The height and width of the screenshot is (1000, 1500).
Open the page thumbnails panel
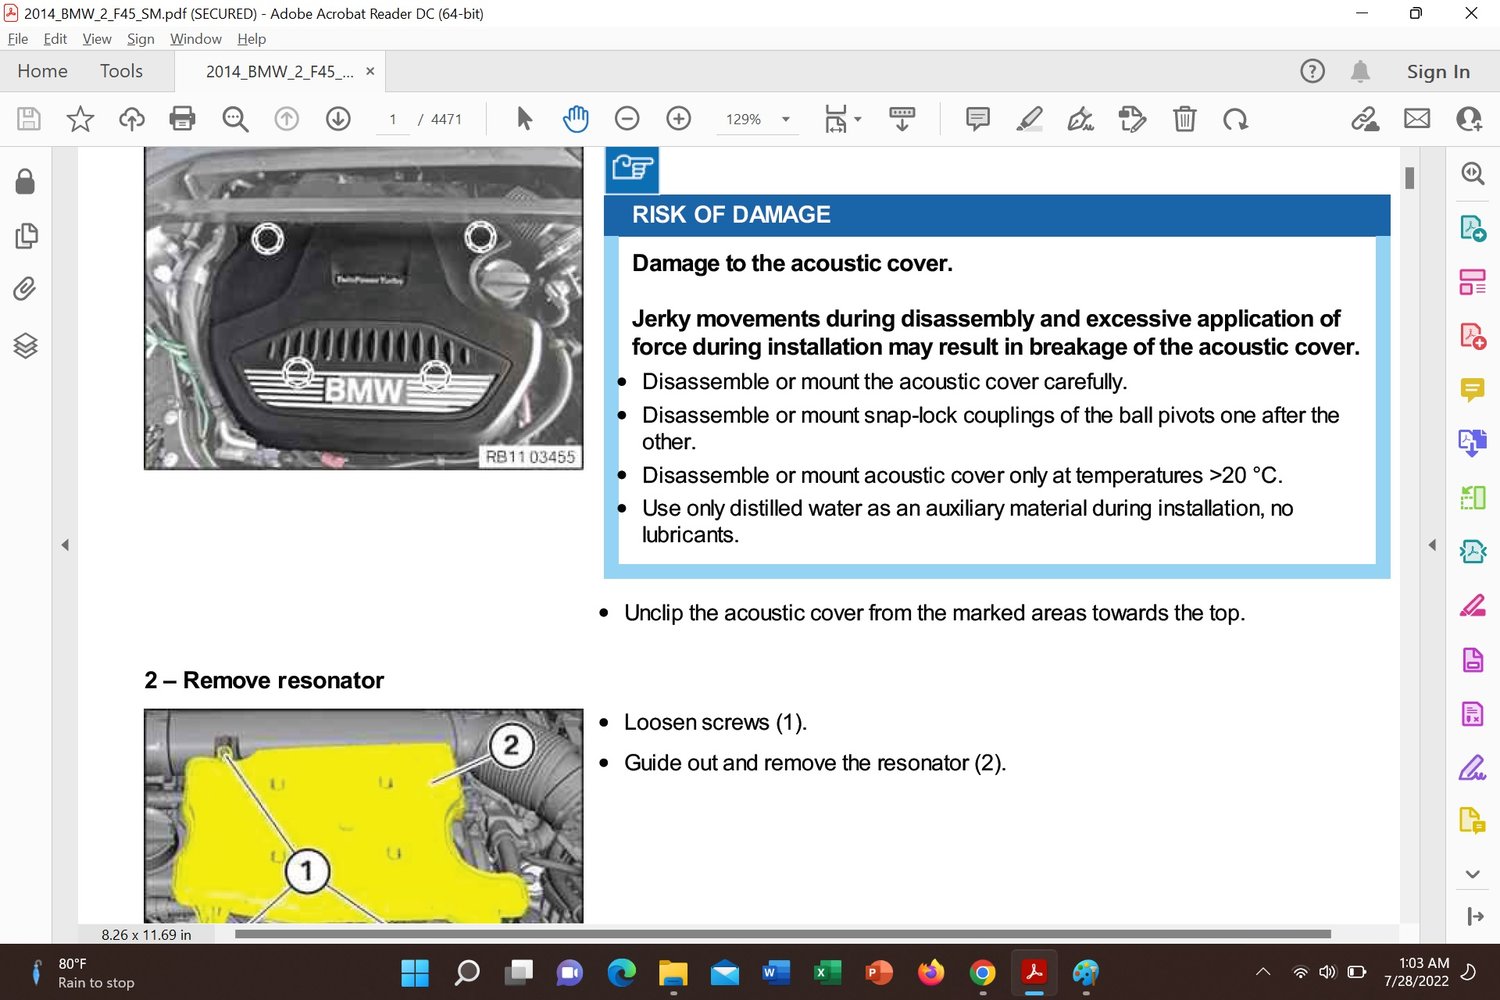[25, 236]
